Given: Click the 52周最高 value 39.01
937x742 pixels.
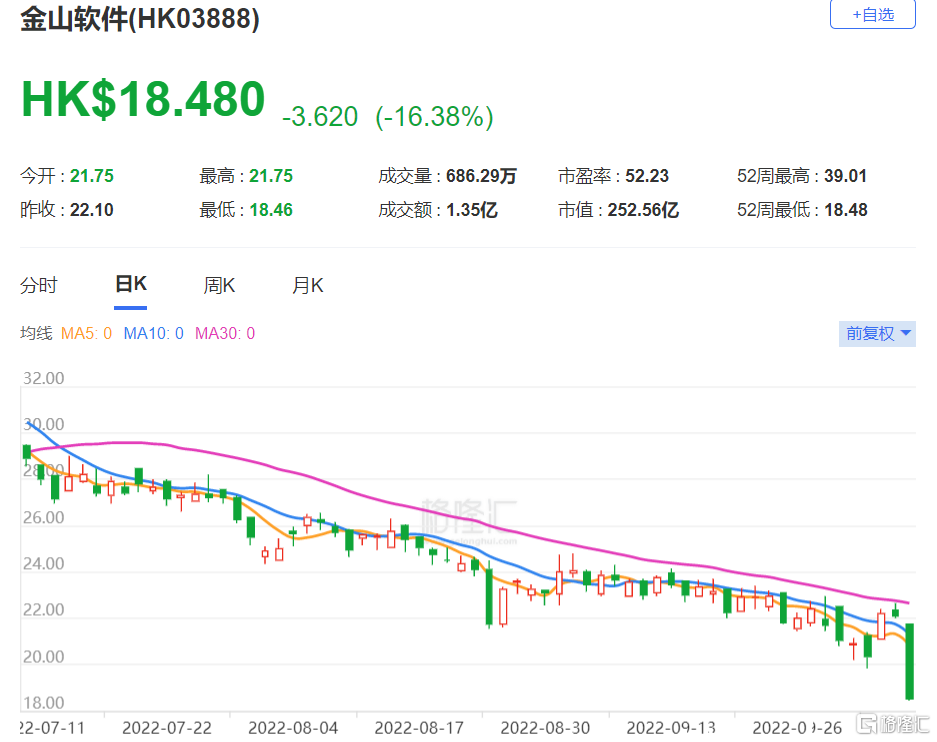Looking at the screenshot, I should pyautogui.click(x=846, y=176).
